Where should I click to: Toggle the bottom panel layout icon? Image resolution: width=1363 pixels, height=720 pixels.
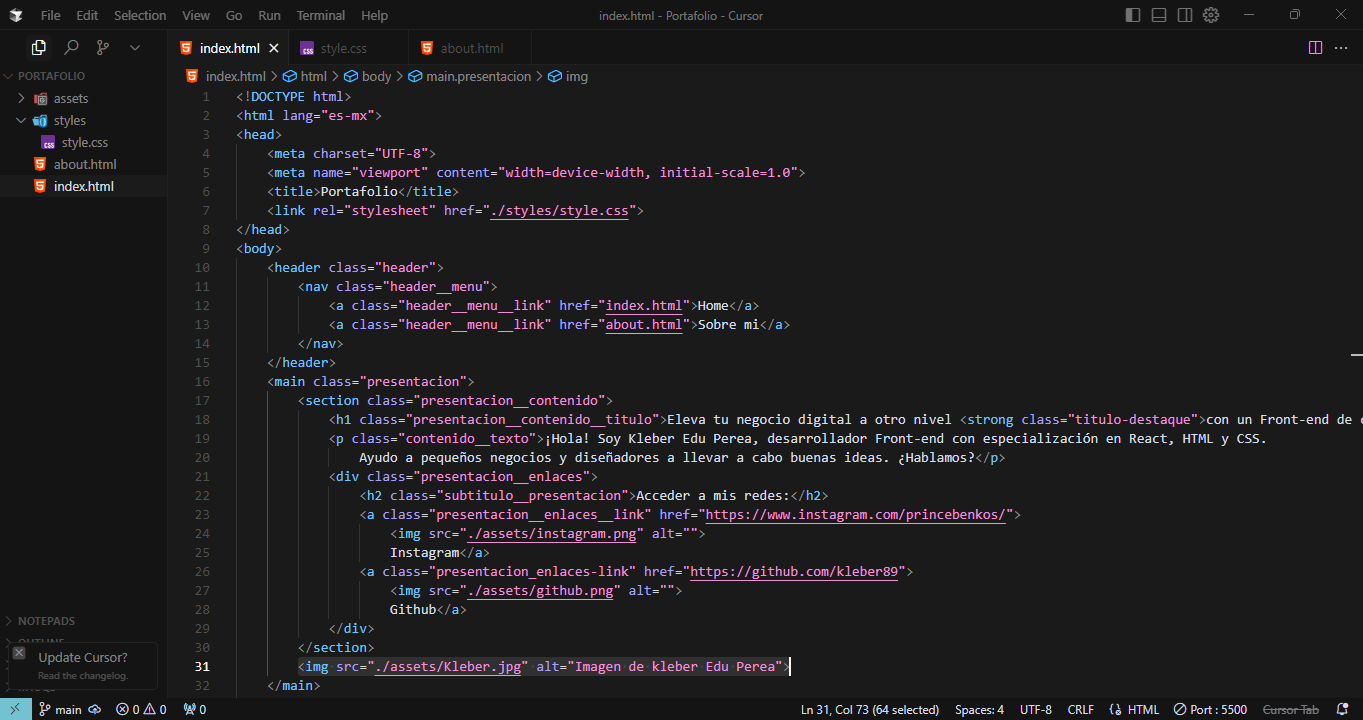pyautogui.click(x=1159, y=15)
